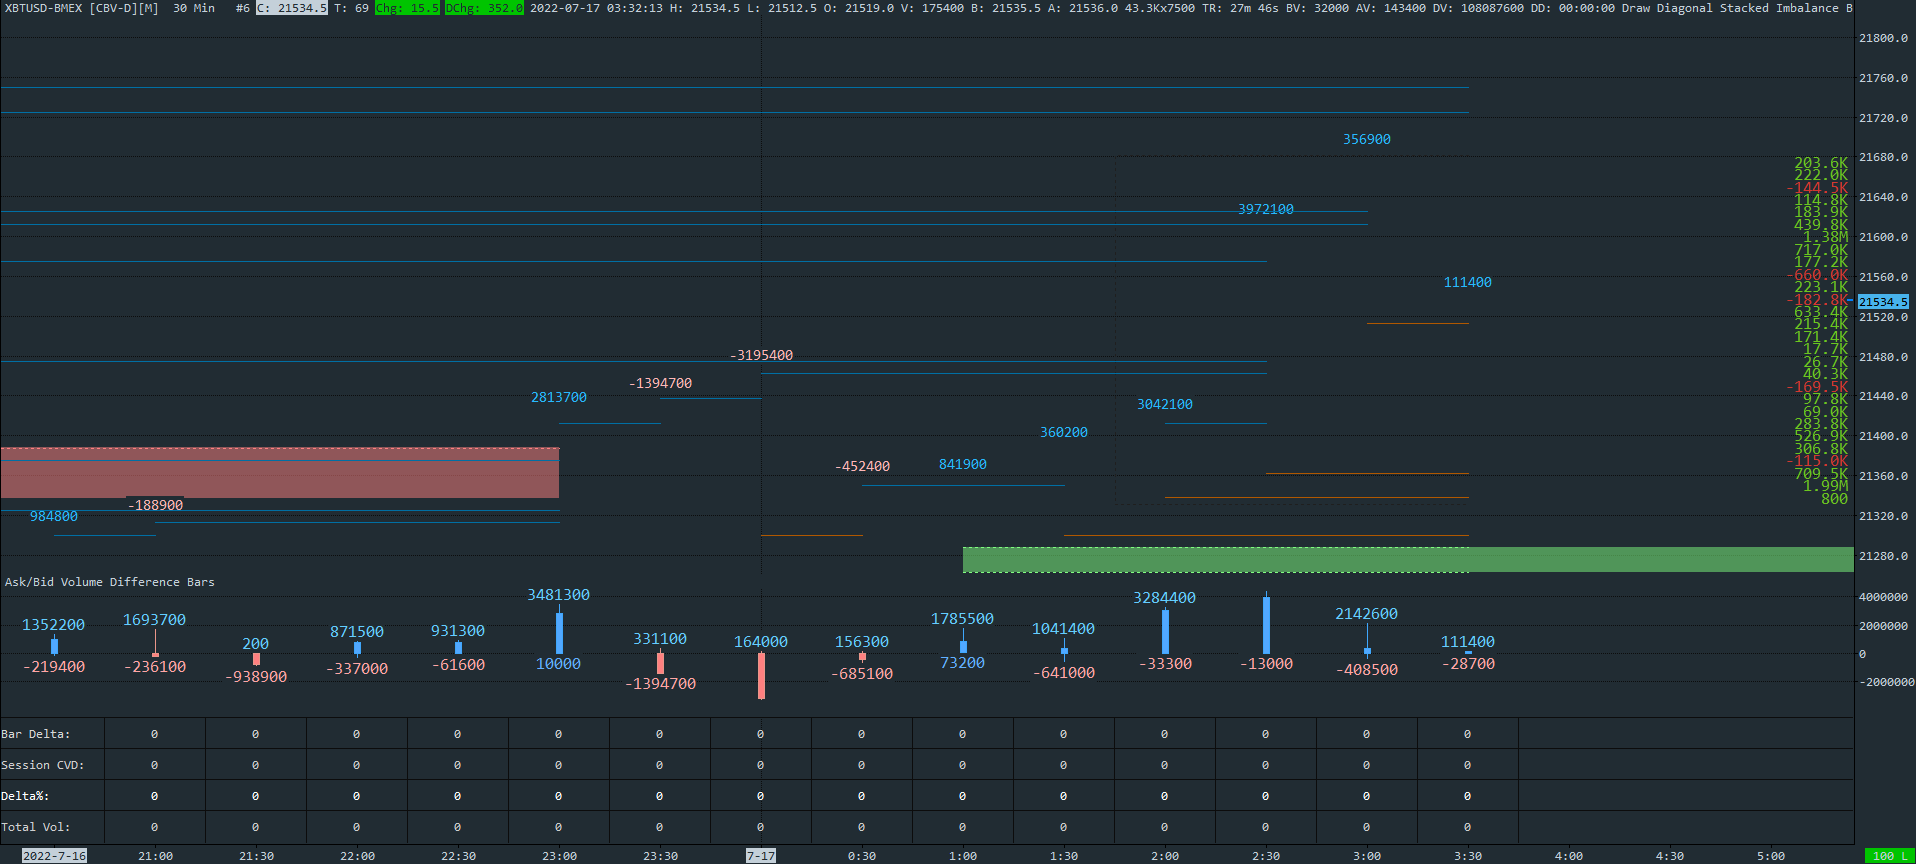Click the 931300 ask volume value

pyautogui.click(x=458, y=631)
